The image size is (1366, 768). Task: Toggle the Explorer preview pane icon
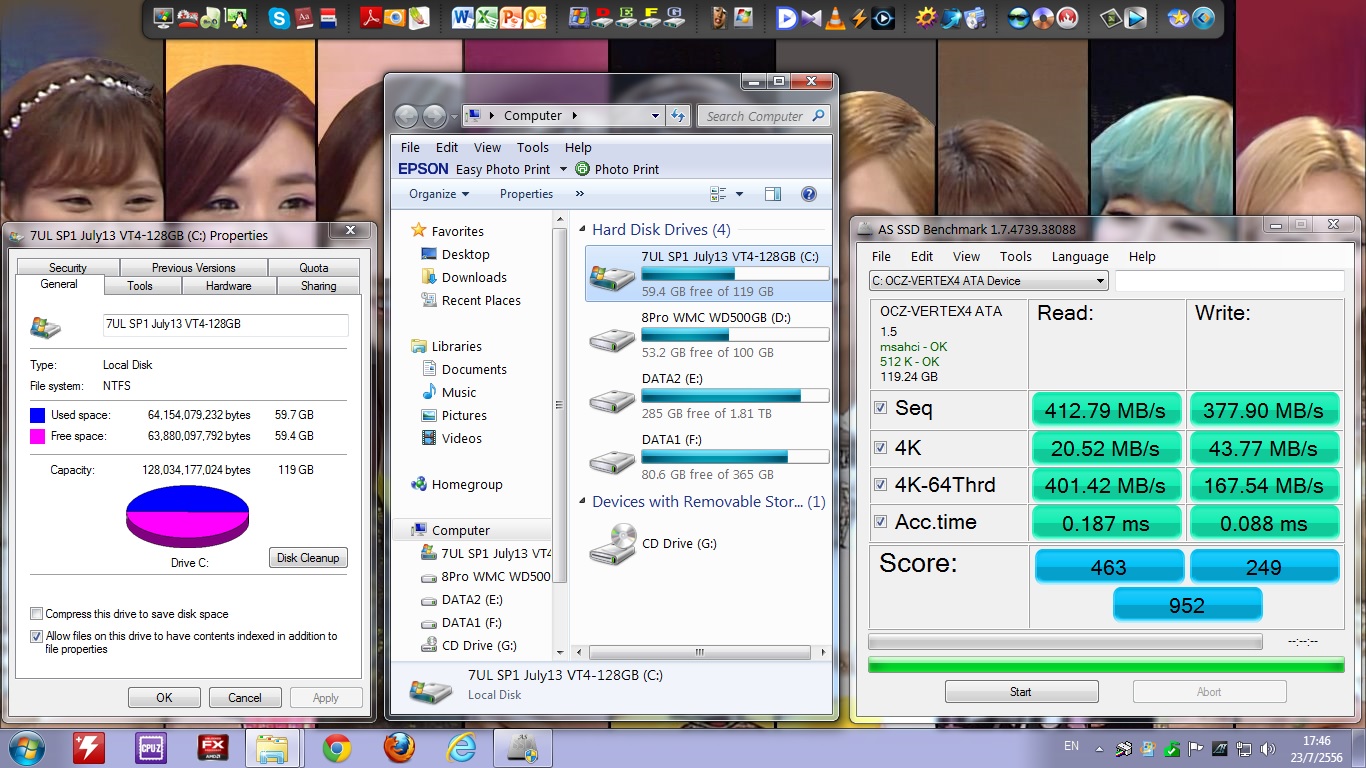point(772,194)
